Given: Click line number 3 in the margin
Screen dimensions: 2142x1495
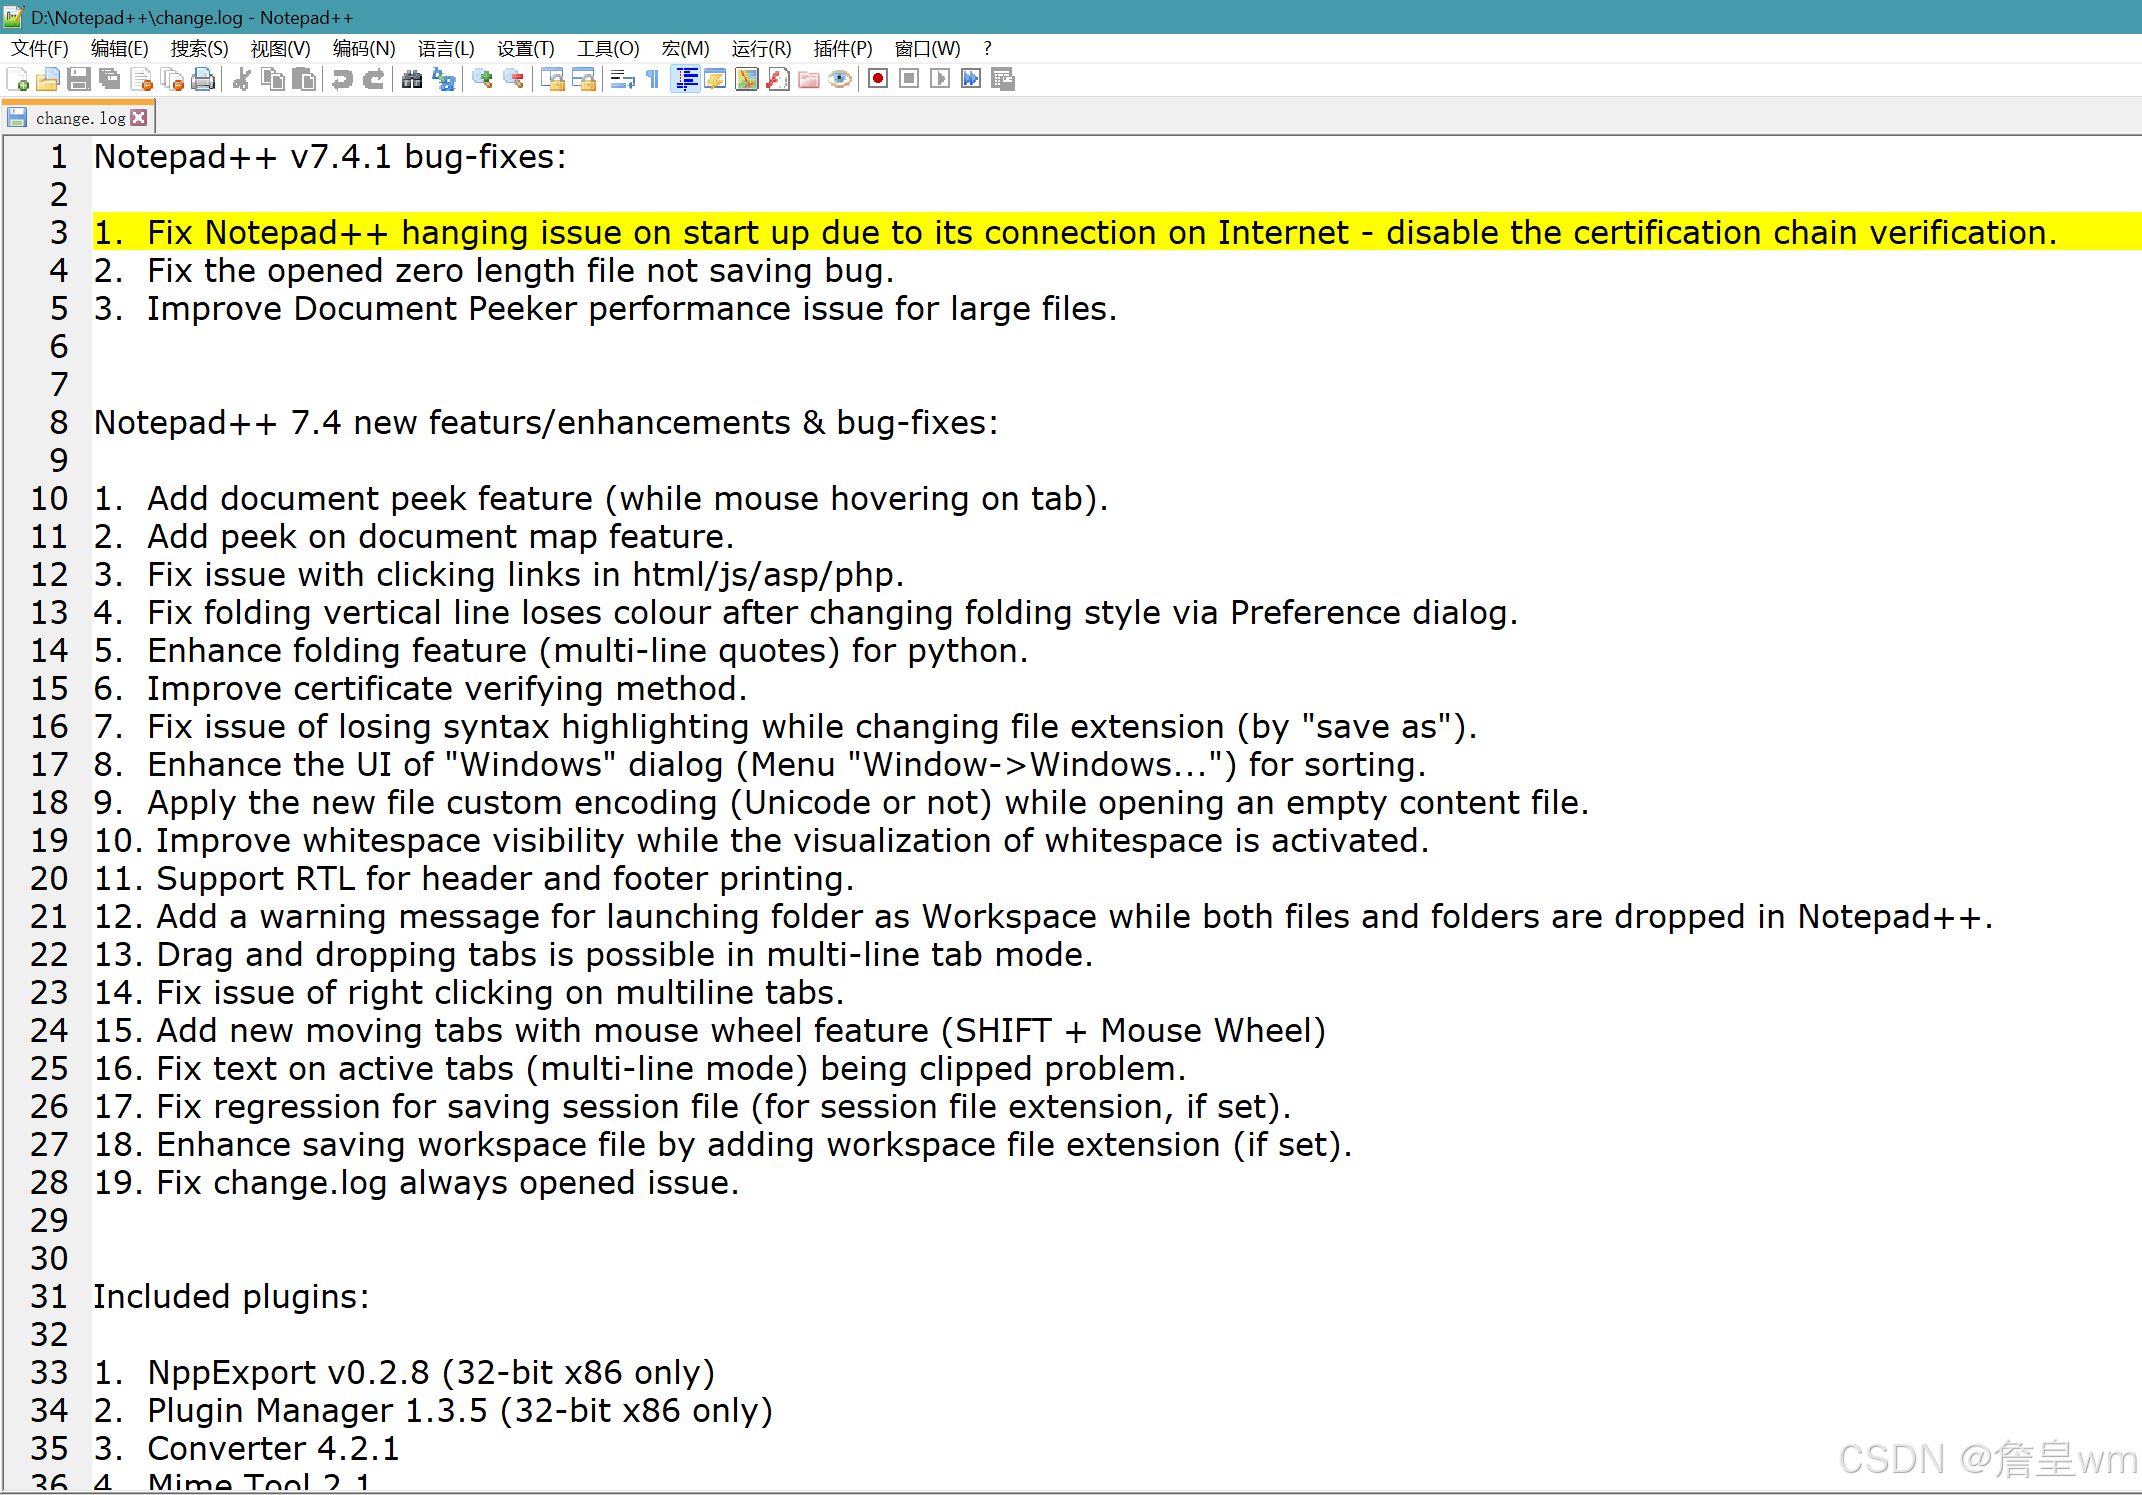Looking at the screenshot, I should coord(59,232).
